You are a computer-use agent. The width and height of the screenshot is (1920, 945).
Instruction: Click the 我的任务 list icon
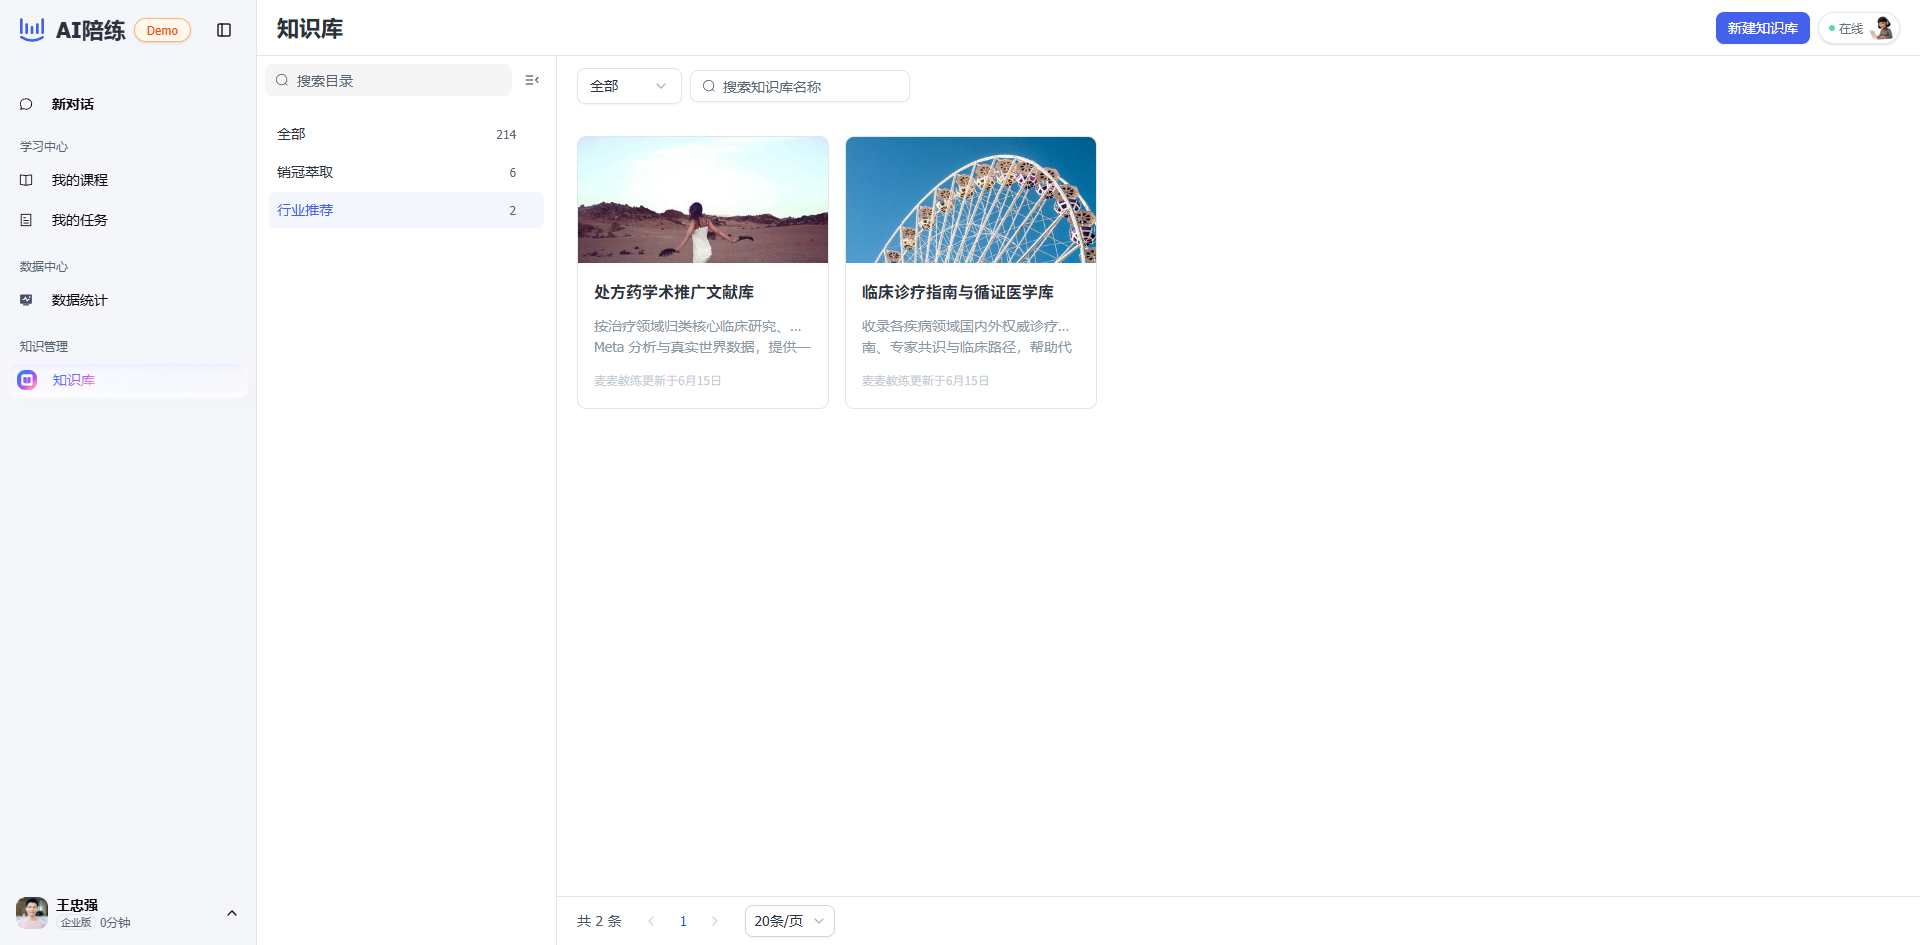click(x=26, y=220)
